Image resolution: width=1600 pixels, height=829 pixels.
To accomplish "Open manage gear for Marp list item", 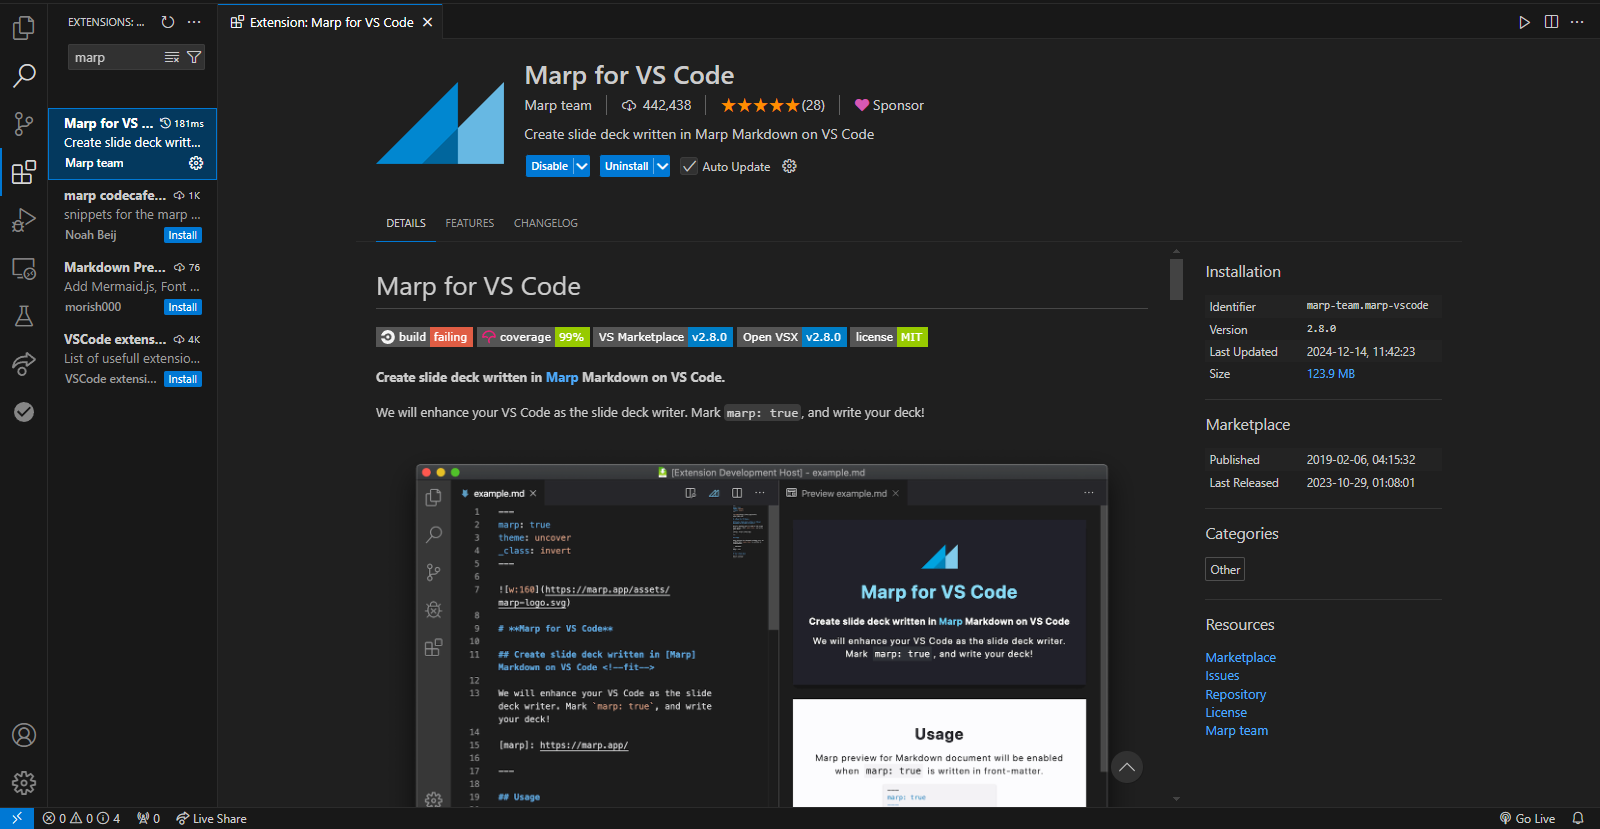I will [x=196, y=163].
